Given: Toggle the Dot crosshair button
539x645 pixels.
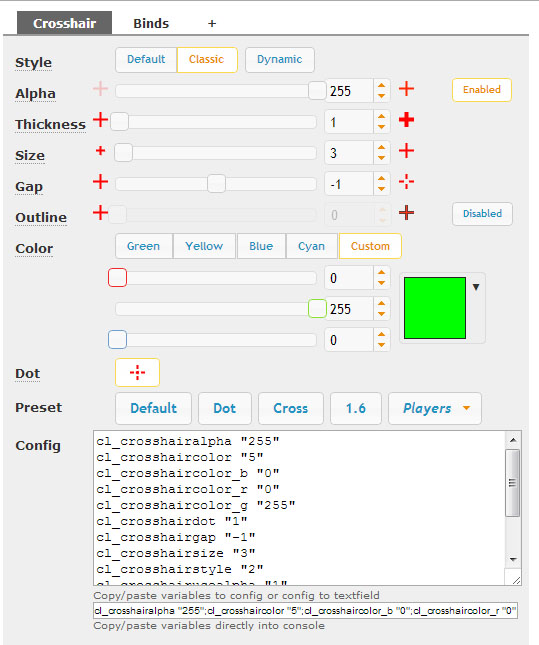Looking at the screenshot, I should tap(137, 373).
